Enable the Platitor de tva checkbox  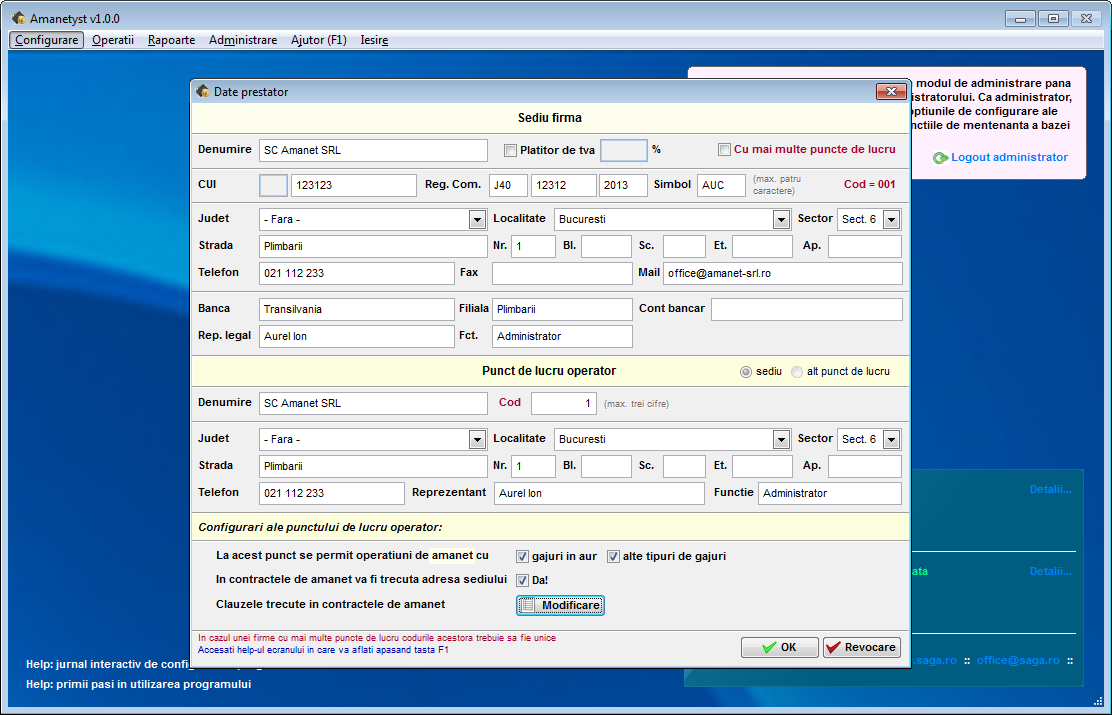pyautogui.click(x=511, y=151)
